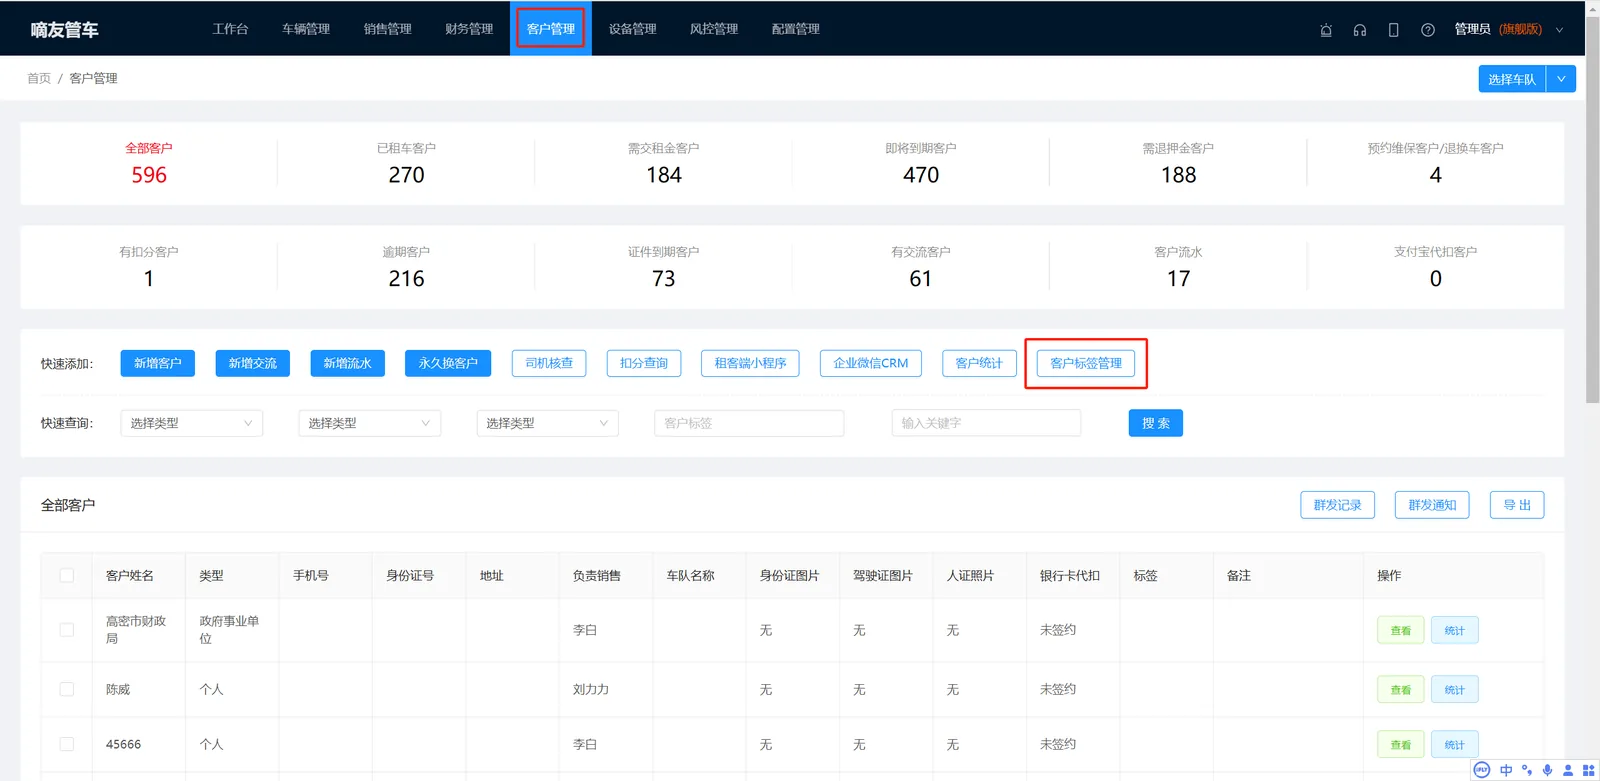
Task: Click the microphone icon in input method bar
Action: tap(1547, 770)
